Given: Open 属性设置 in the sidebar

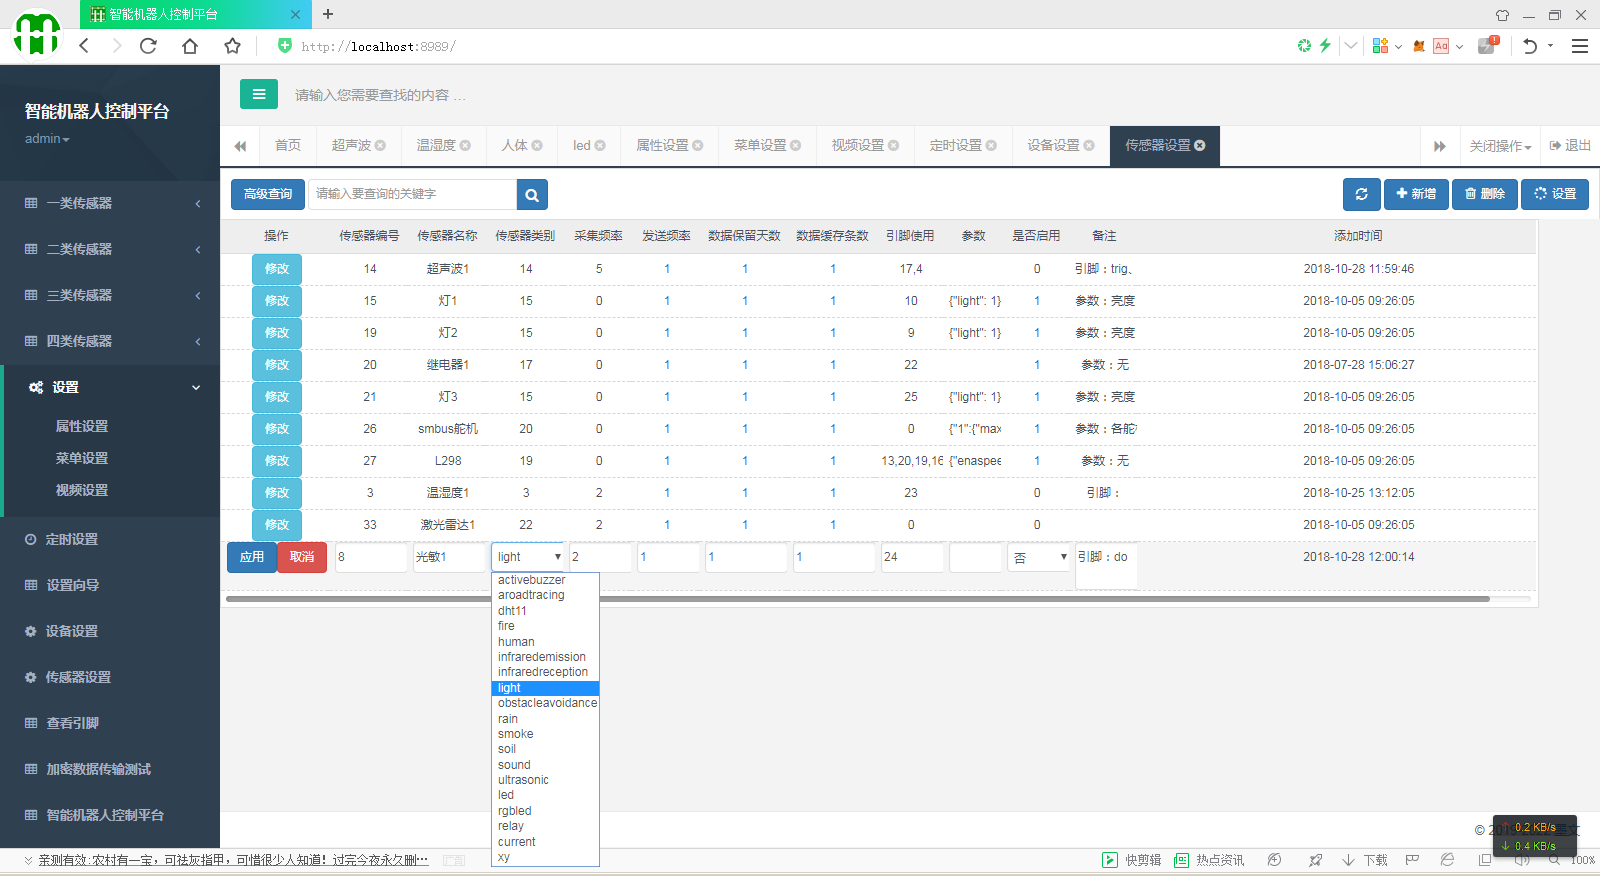Looking at the screenshot, I should click(x=82, y=426).
